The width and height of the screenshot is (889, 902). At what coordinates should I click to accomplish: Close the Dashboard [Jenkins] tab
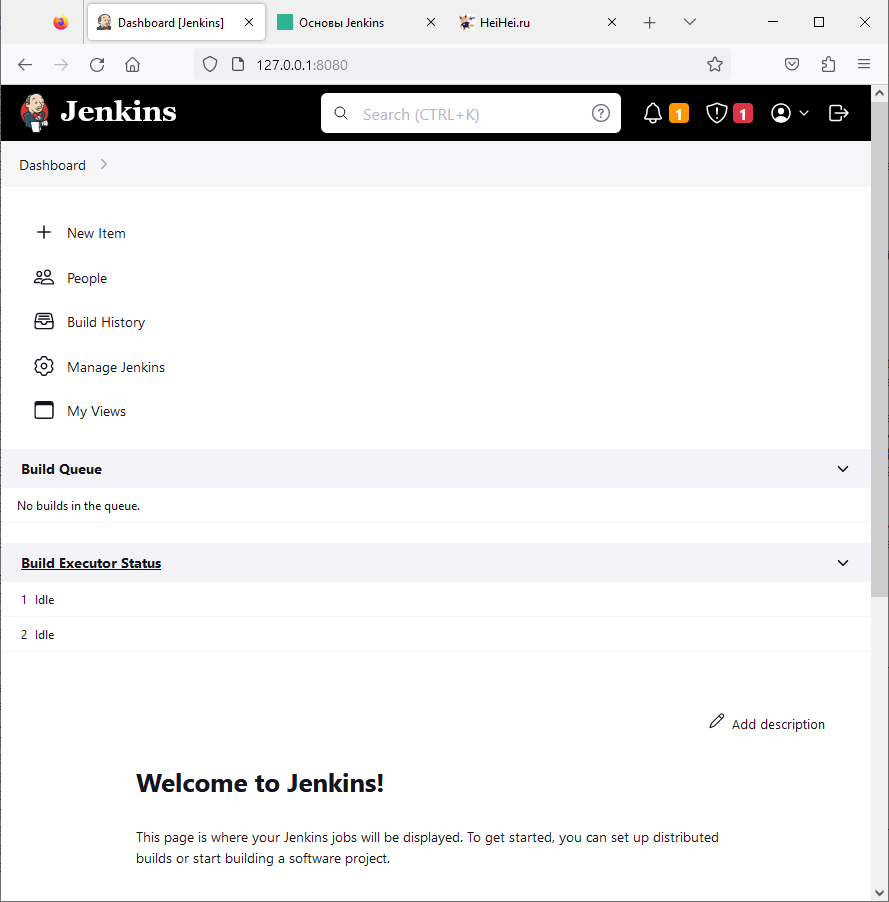tap(249, 22)
